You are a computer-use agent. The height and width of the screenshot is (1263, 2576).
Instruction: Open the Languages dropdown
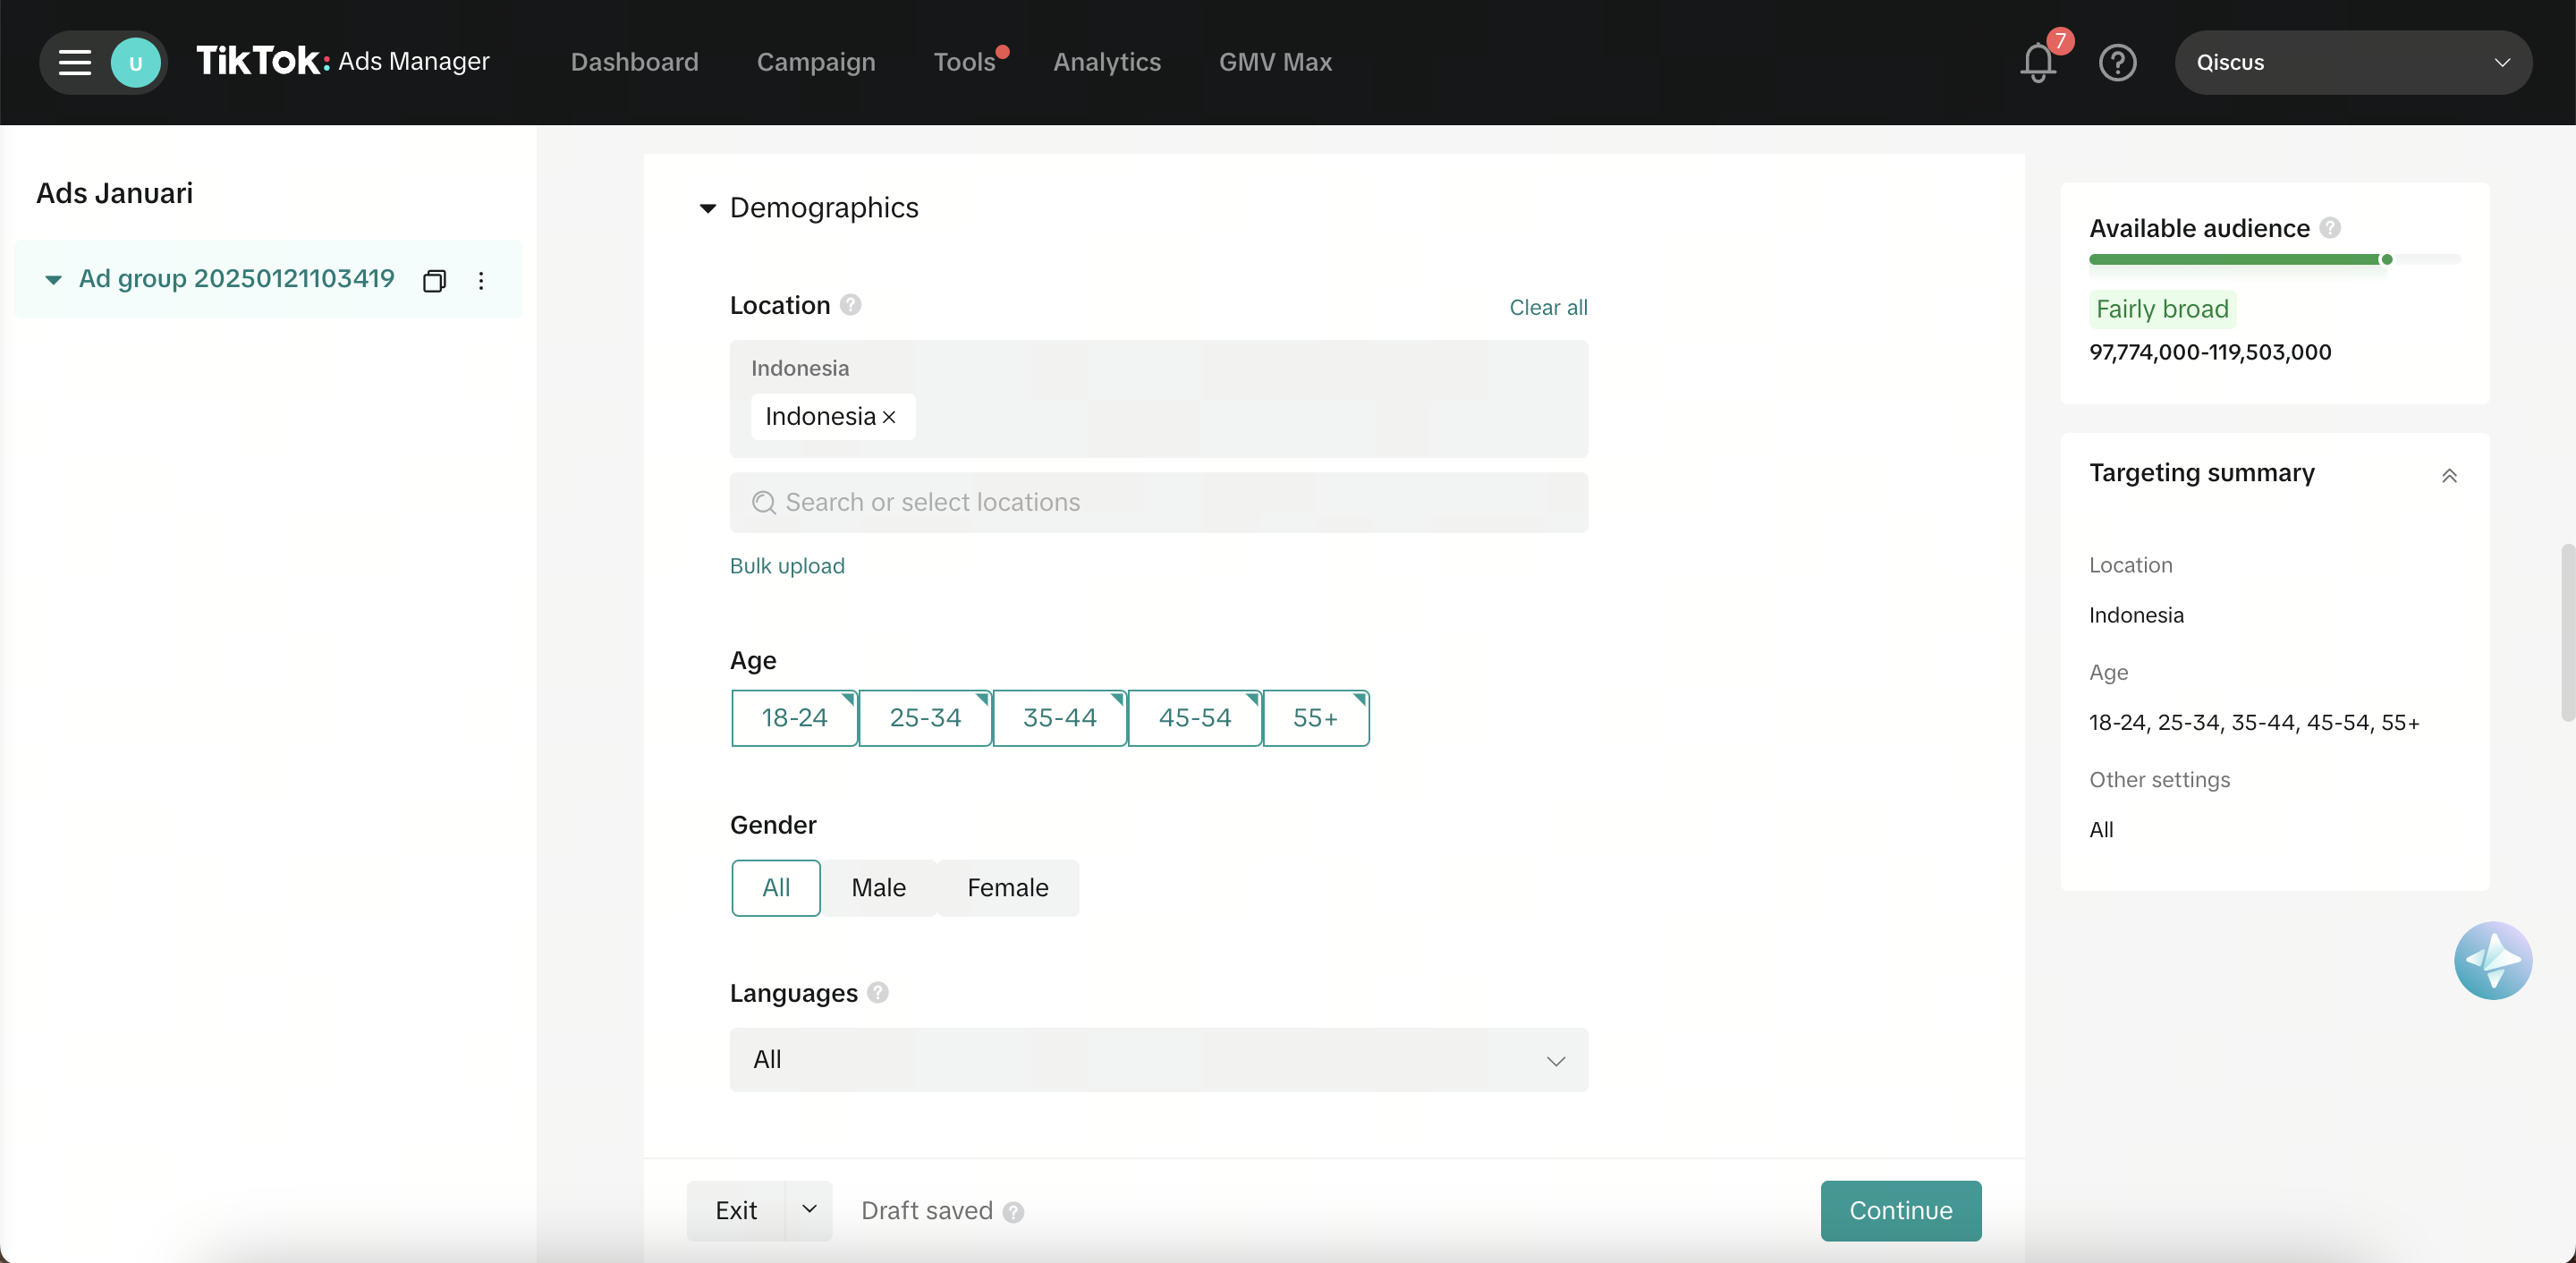click(x=1158, y=1060)
